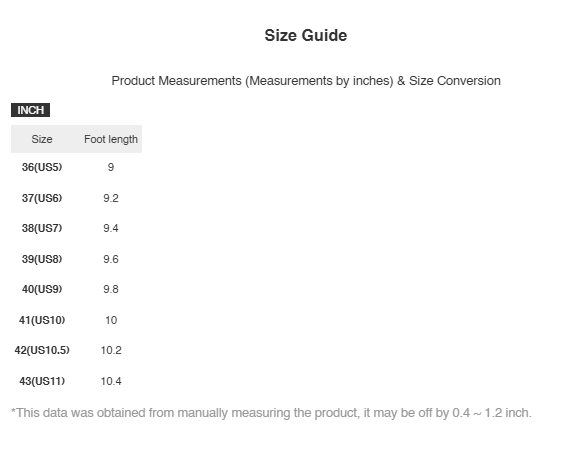The image size is (566, 450).
Task: Click the 10.4 foot length value
Action: [x=111, y=381]
